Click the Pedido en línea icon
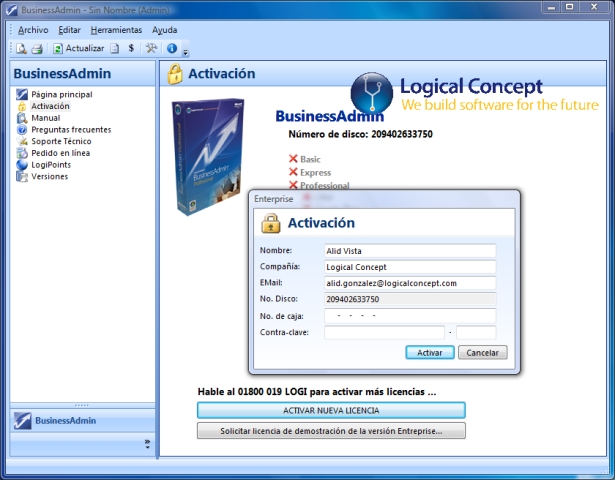Screen dimensions: 615x480 click(22, 153)
